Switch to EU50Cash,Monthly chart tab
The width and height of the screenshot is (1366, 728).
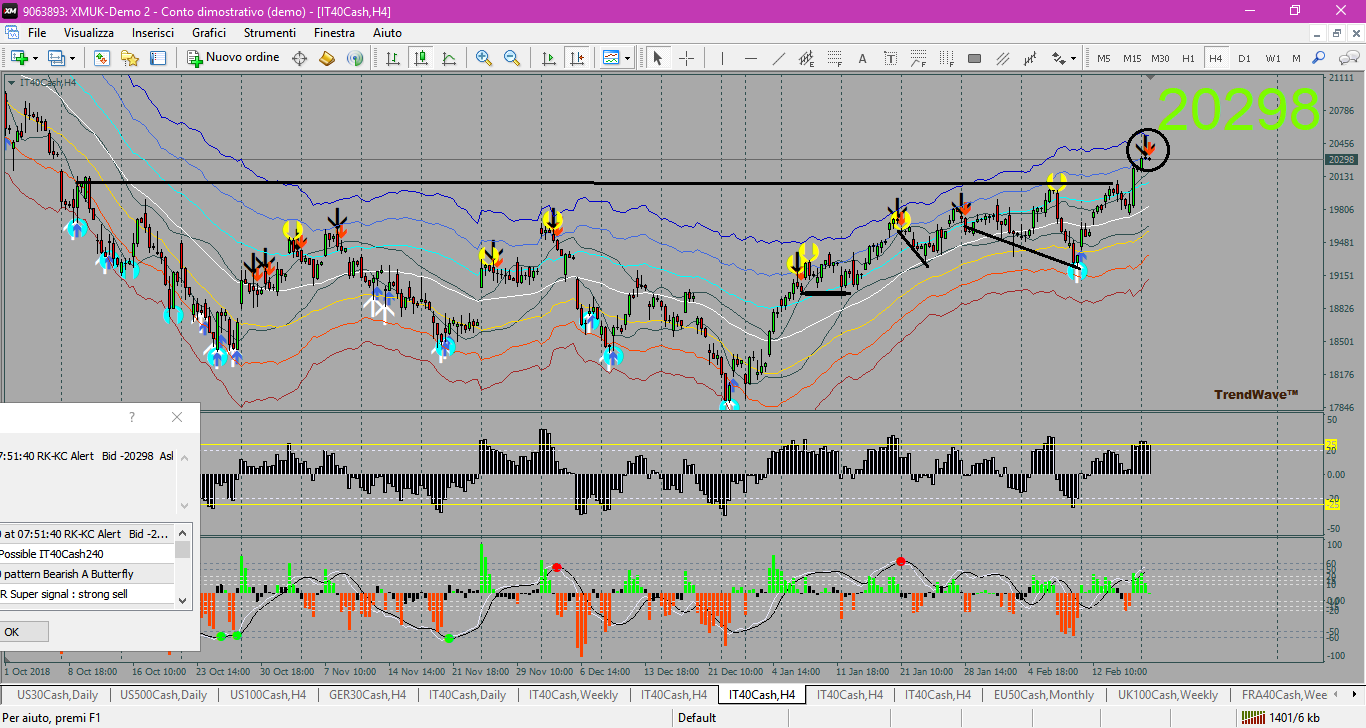(1045, 695)
